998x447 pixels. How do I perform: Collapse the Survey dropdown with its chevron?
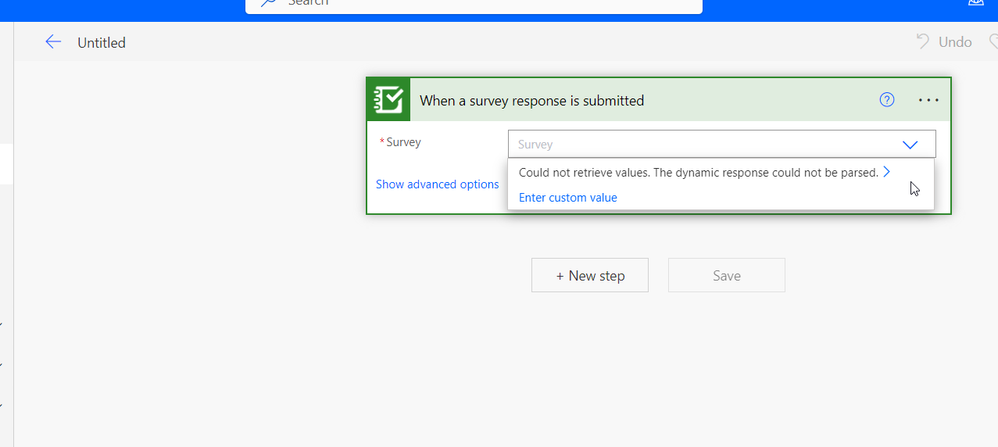[x=909, y=145]
